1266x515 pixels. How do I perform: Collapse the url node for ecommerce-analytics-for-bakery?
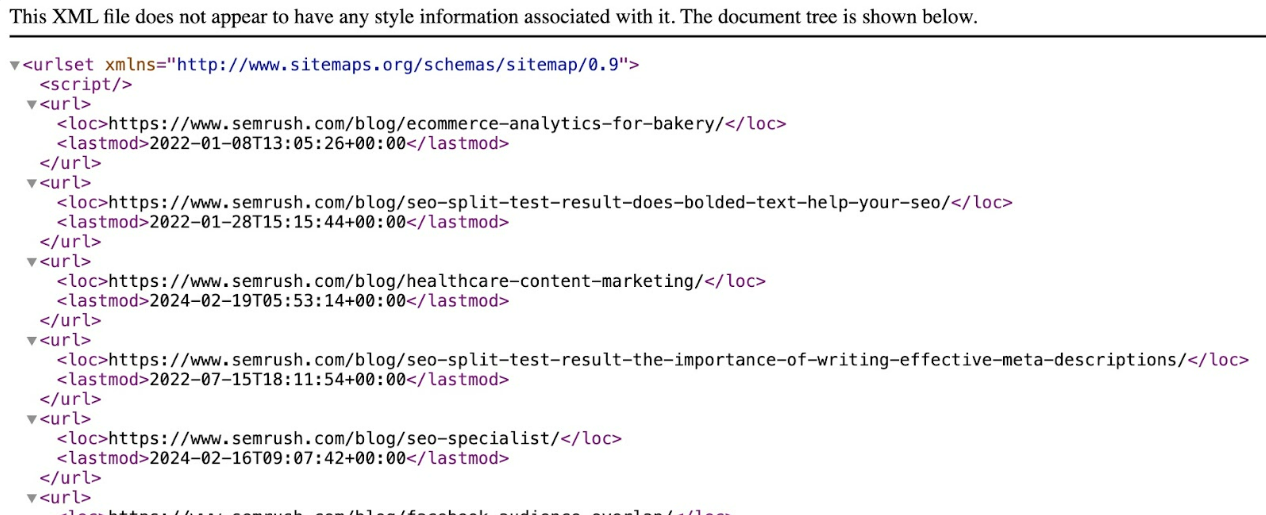[x=32, y=105]
